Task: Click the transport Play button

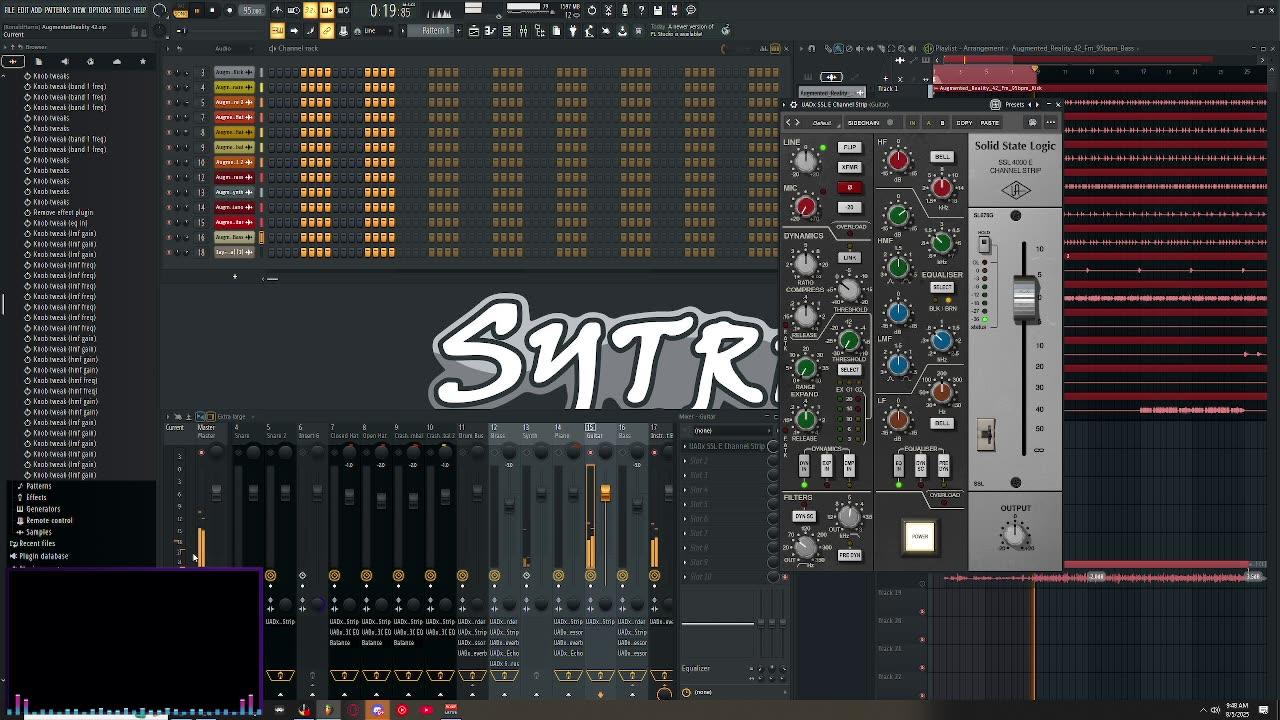Action: click(196, 11)
